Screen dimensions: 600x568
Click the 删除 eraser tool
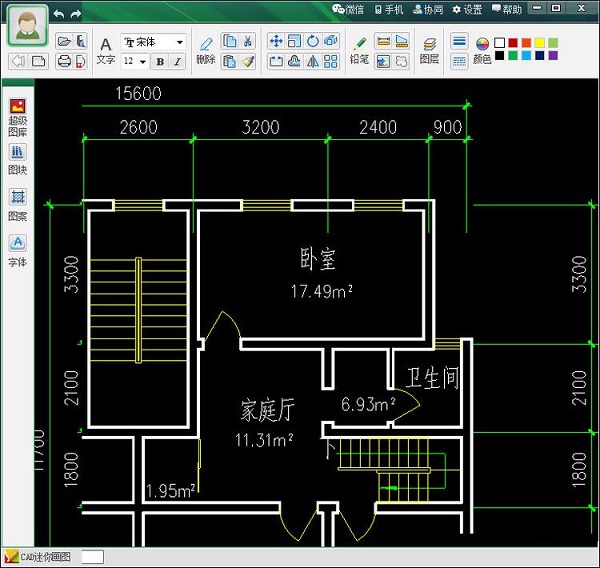(x=206, y=49)
